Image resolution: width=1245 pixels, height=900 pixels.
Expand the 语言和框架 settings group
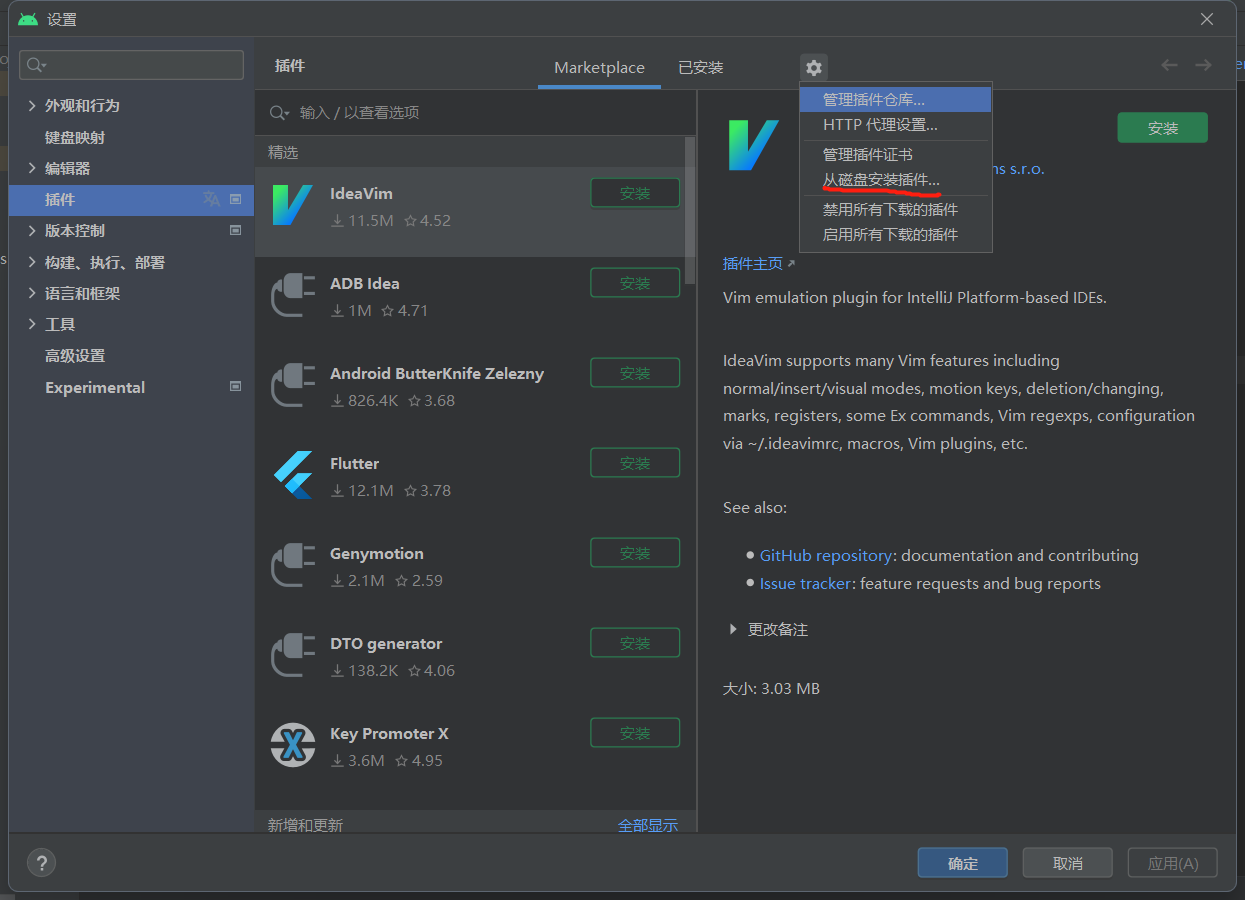33,293
